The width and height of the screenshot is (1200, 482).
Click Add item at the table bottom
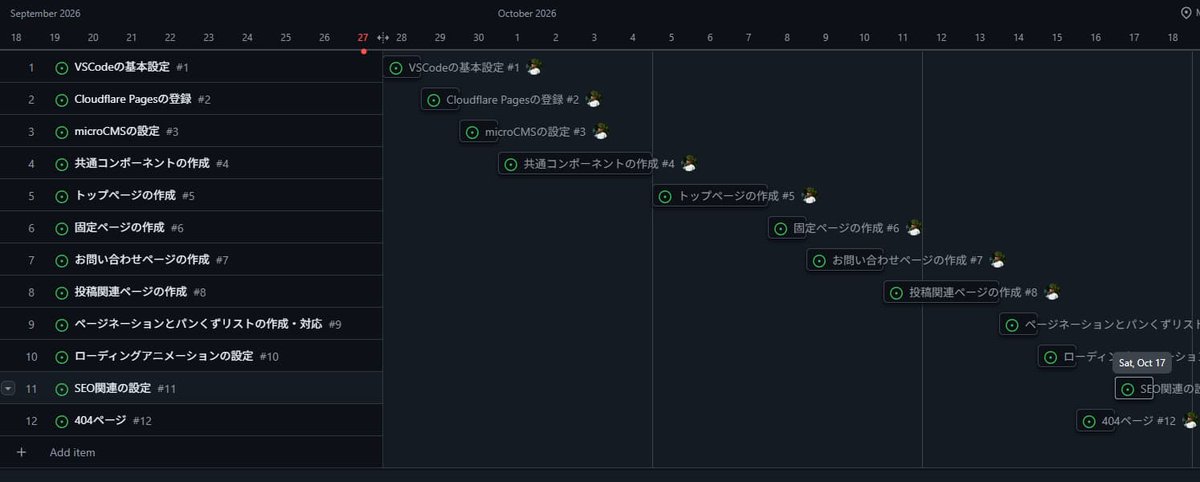tap(72, 452)
